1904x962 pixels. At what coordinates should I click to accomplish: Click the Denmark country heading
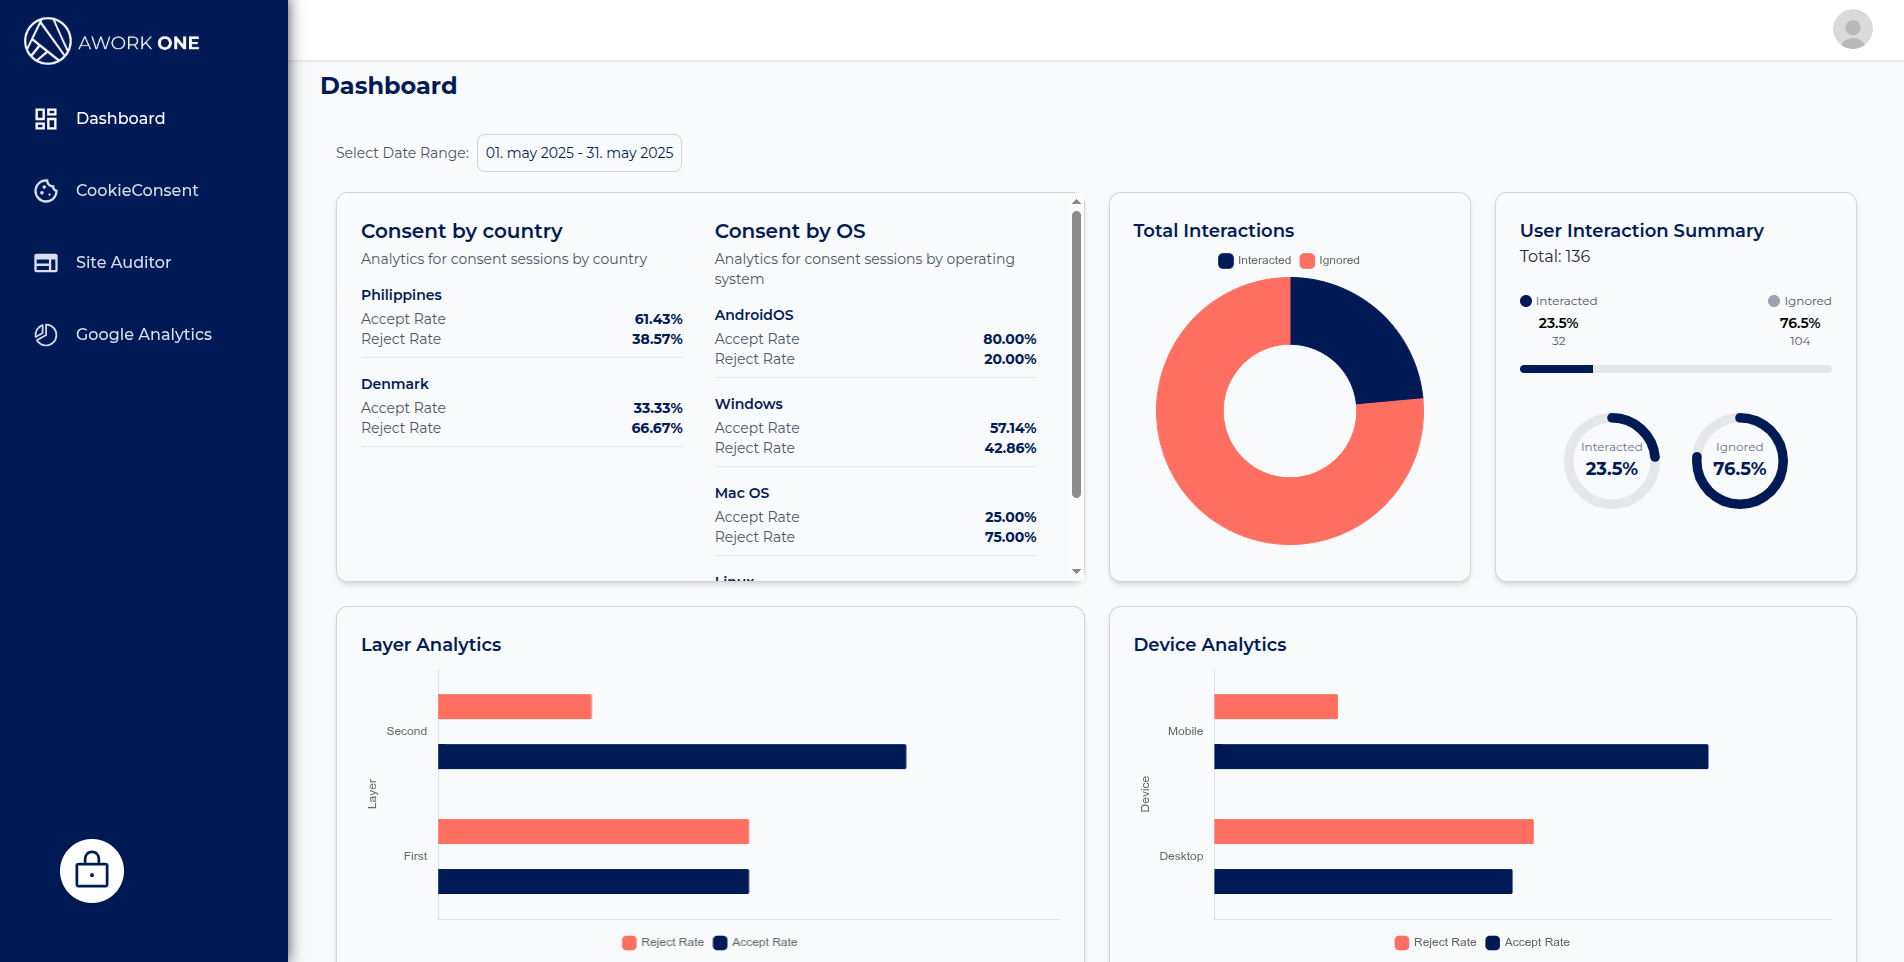pos(395,384)
